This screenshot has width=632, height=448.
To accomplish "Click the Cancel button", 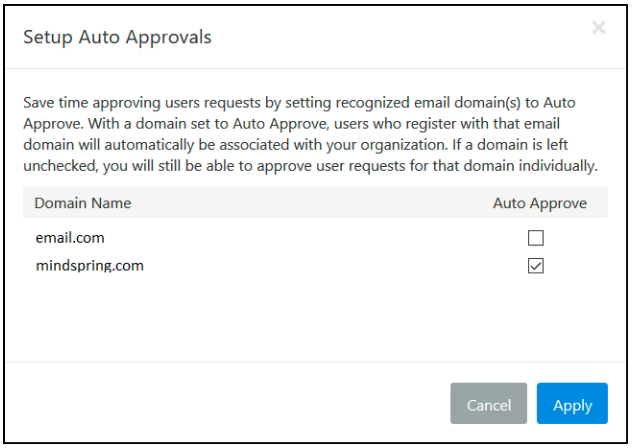I will click(489, 403).
